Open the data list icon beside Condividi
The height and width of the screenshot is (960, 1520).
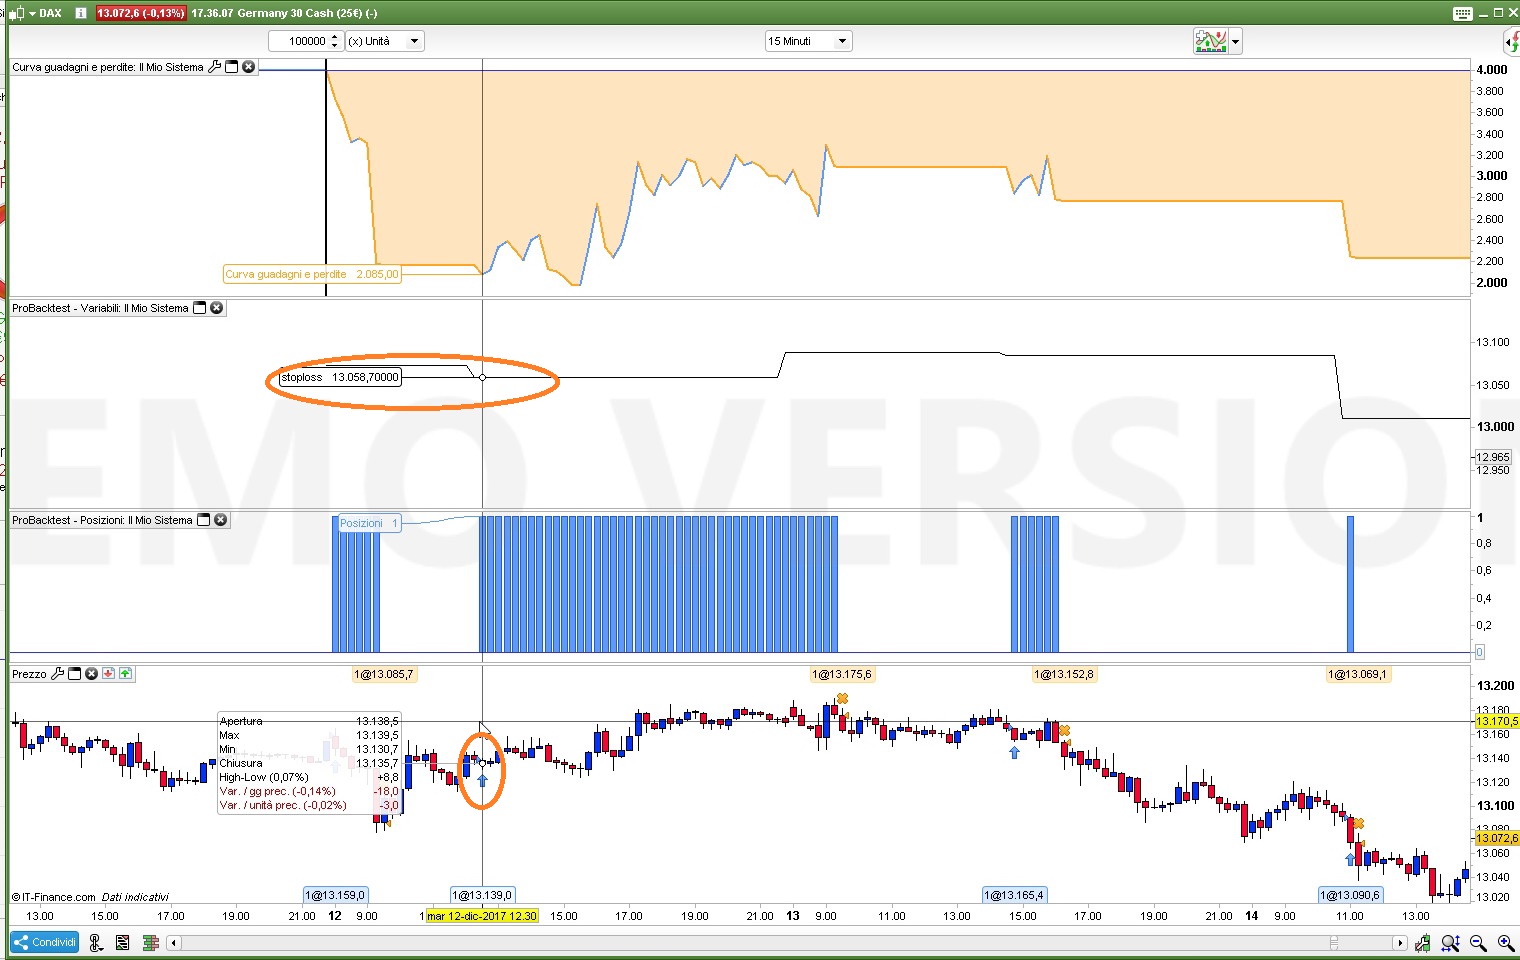(123, 942)
